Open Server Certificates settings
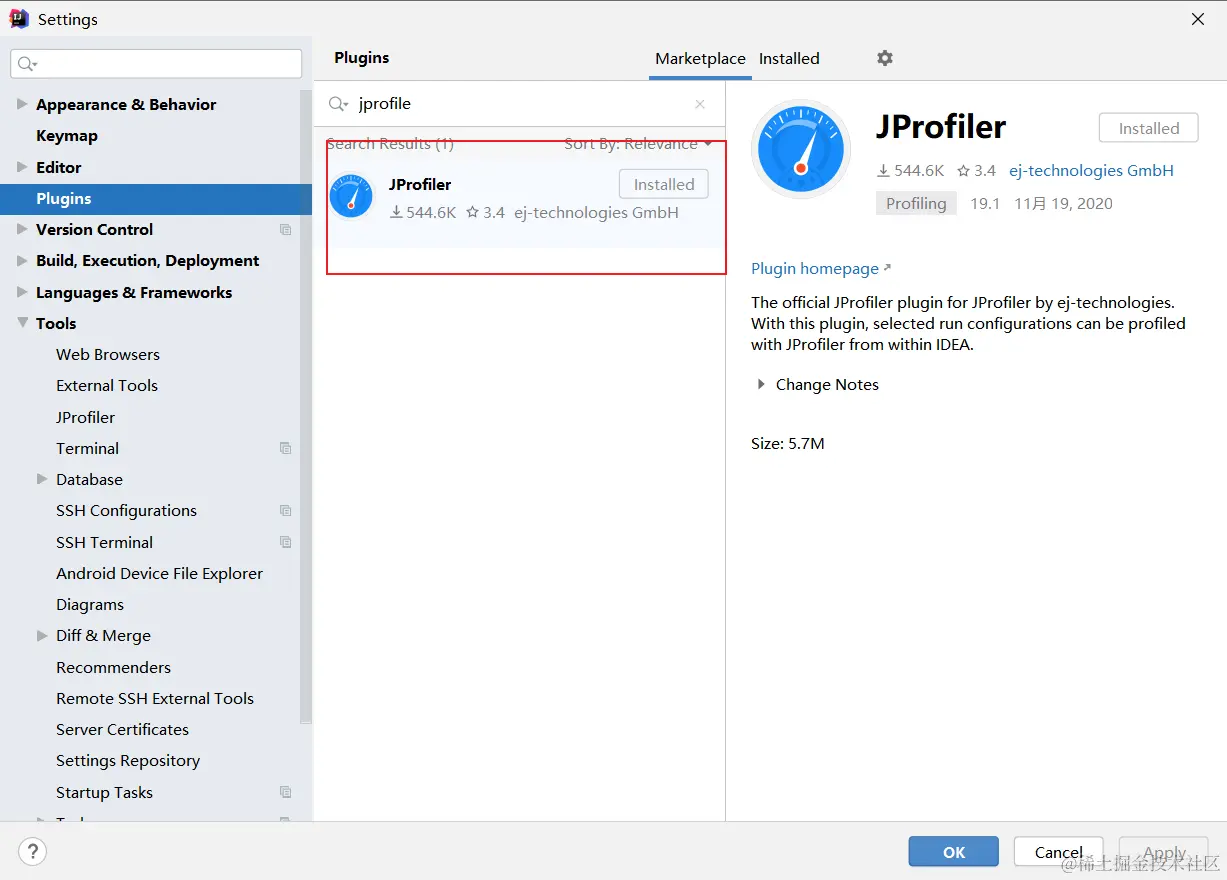The image size is (1227, 880). 122,730
